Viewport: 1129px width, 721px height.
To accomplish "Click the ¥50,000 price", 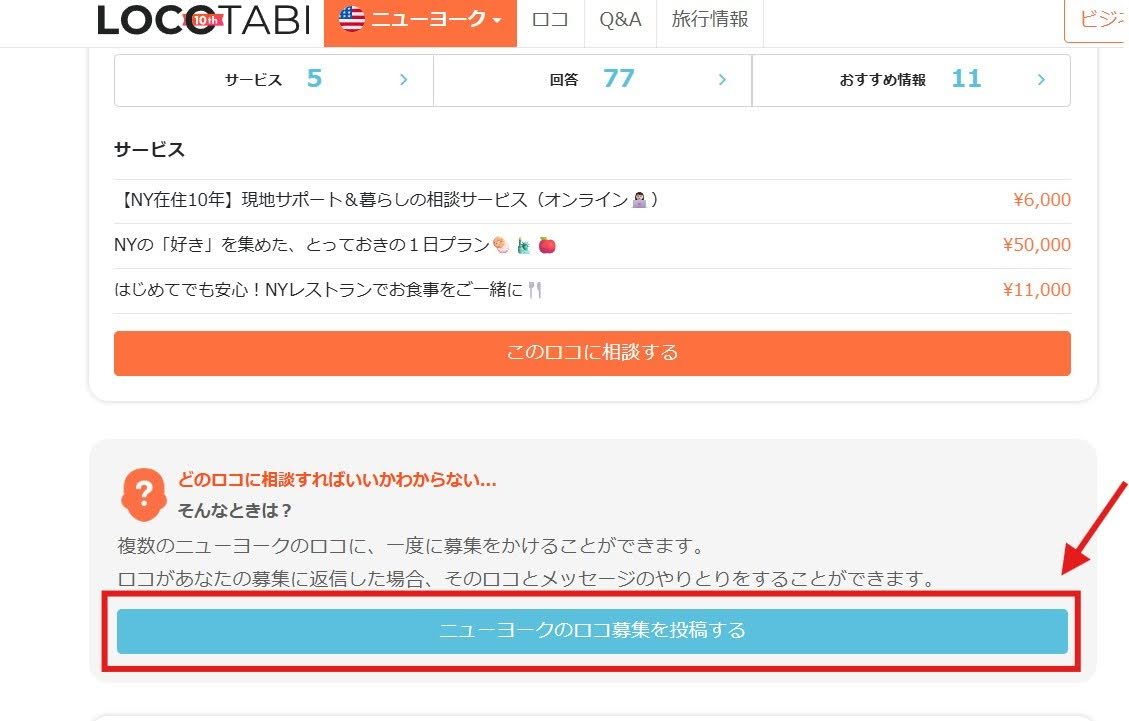I will [1036, 245].
